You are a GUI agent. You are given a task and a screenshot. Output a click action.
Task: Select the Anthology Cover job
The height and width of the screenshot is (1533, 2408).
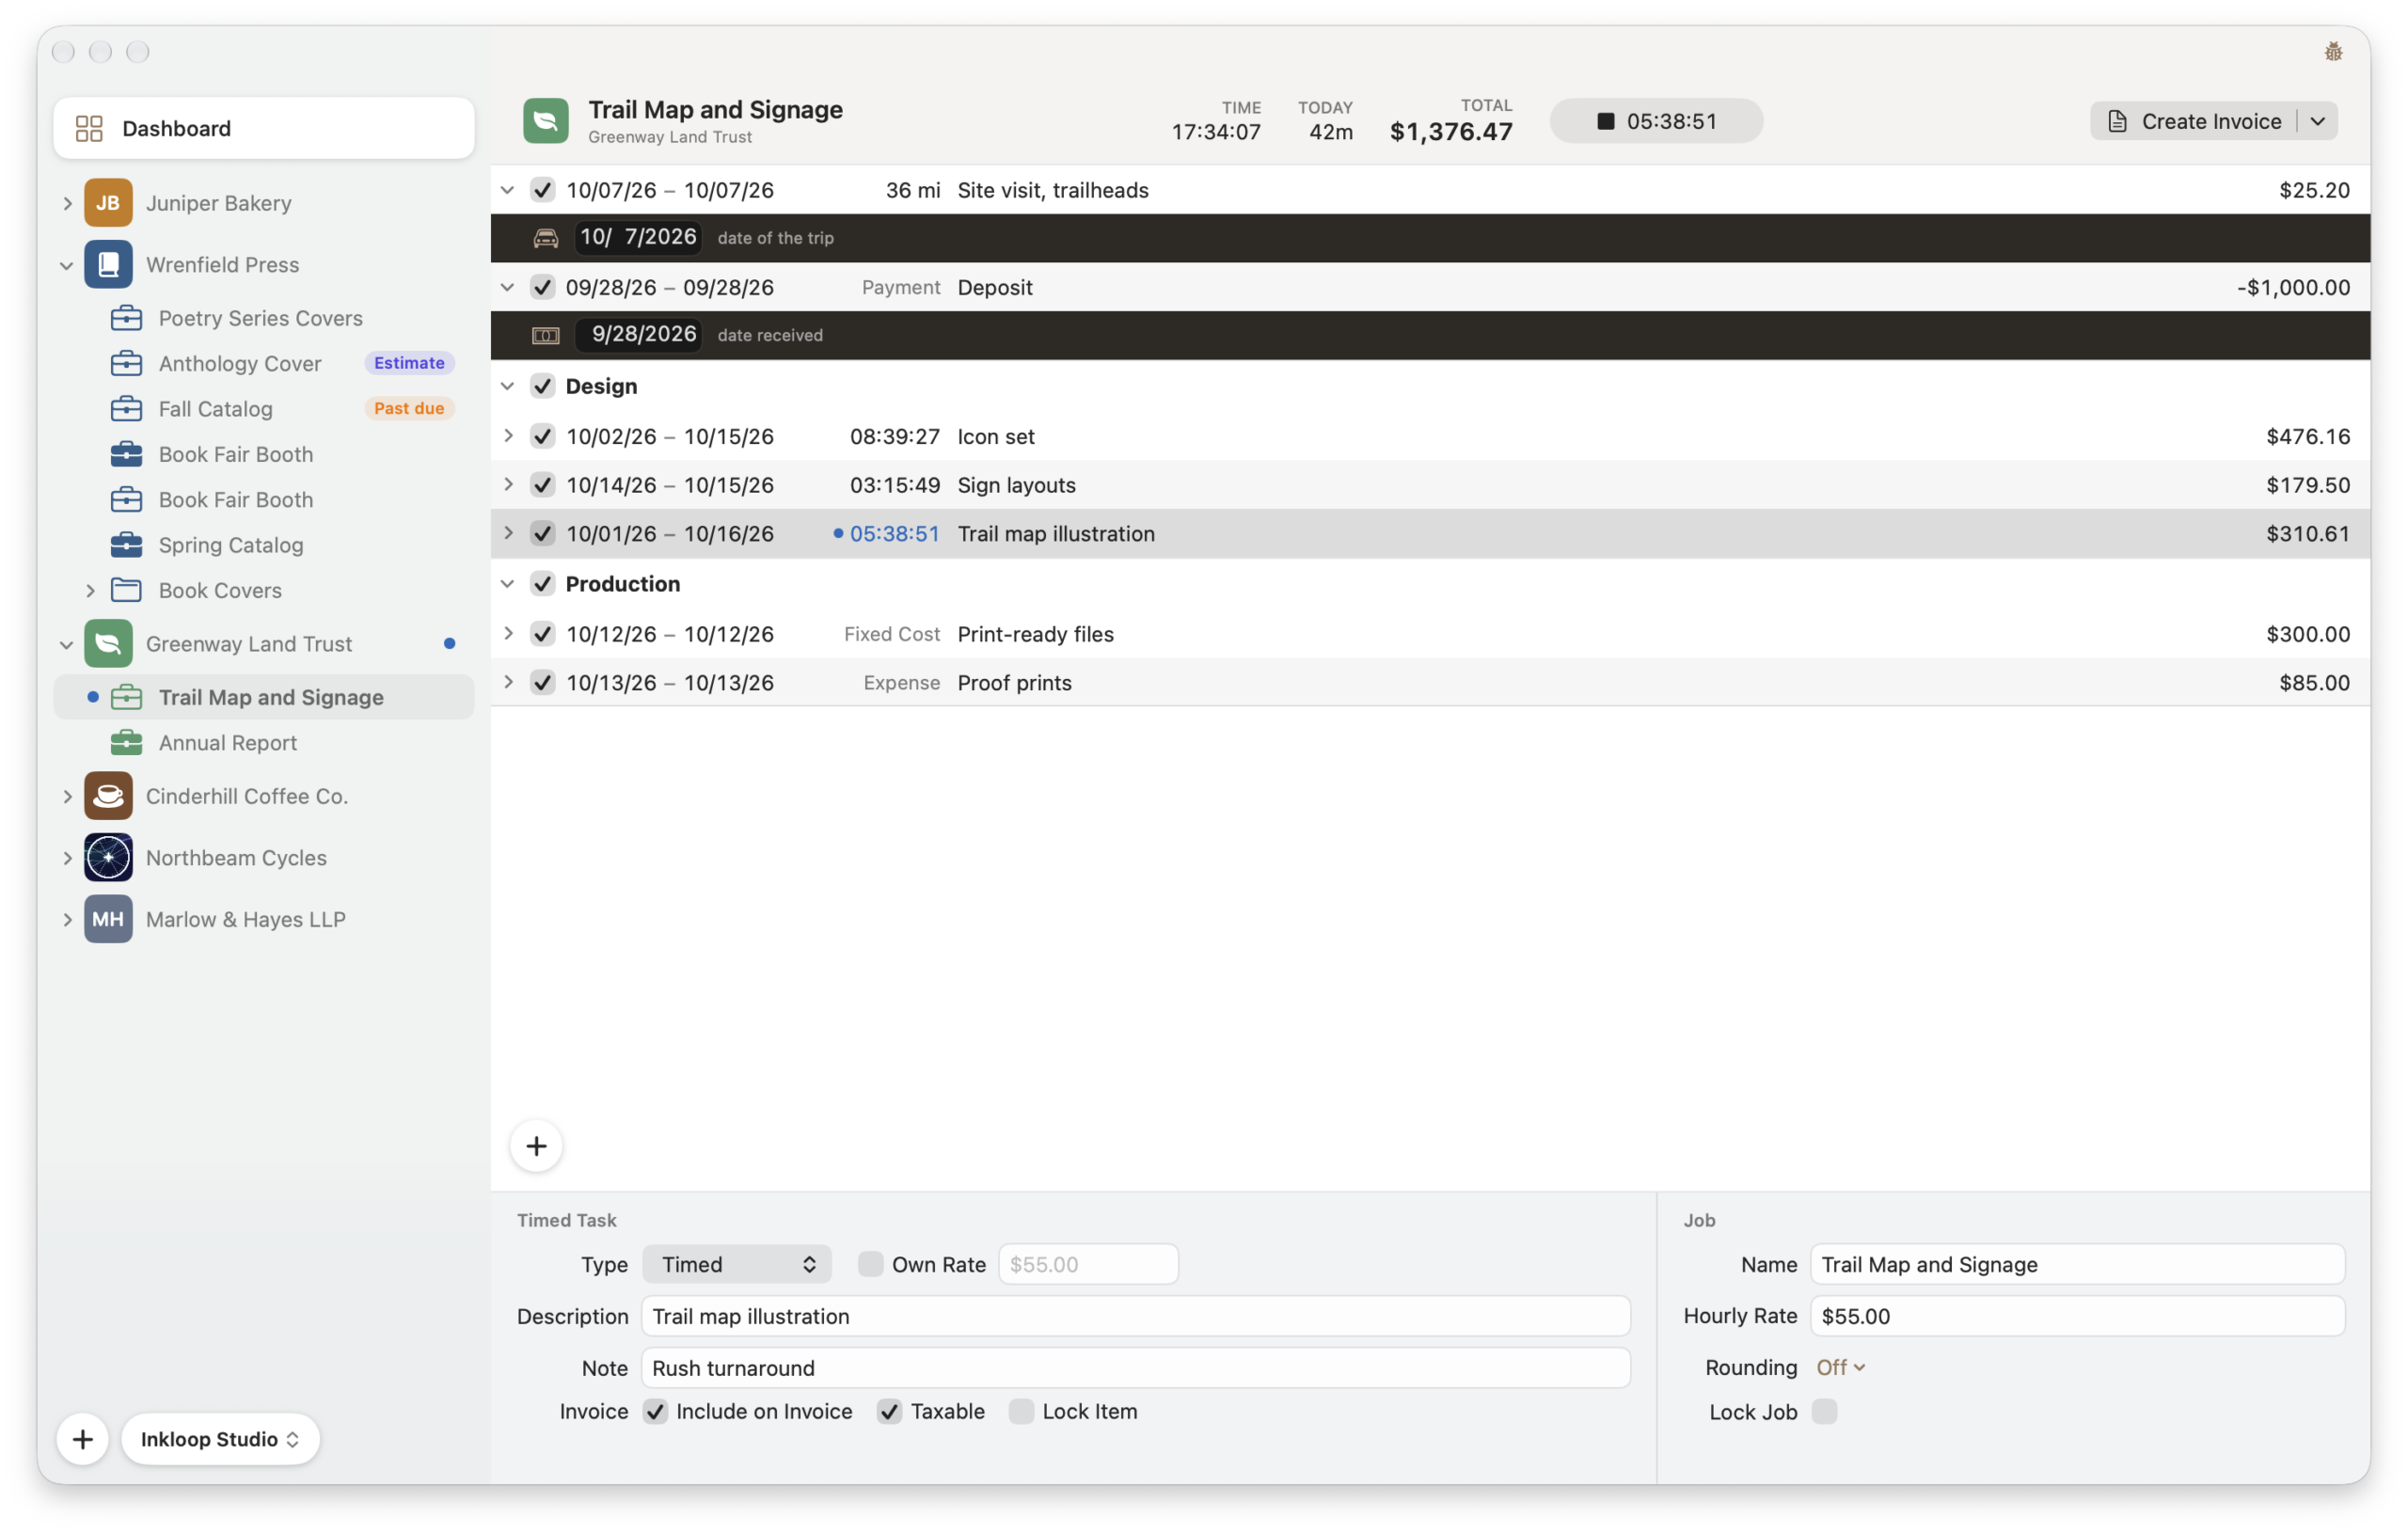click(x=264, y=363)
